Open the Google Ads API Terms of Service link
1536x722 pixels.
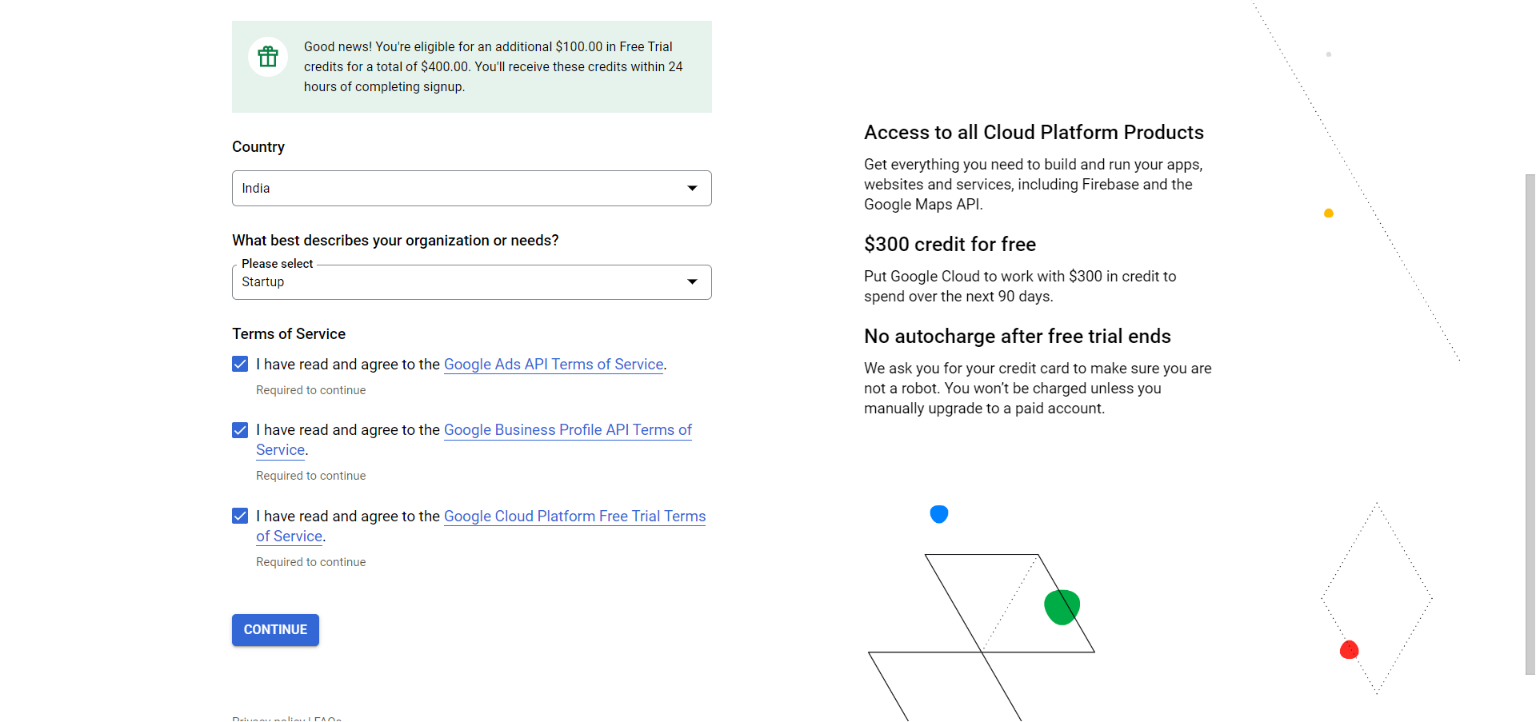(553, 364)
